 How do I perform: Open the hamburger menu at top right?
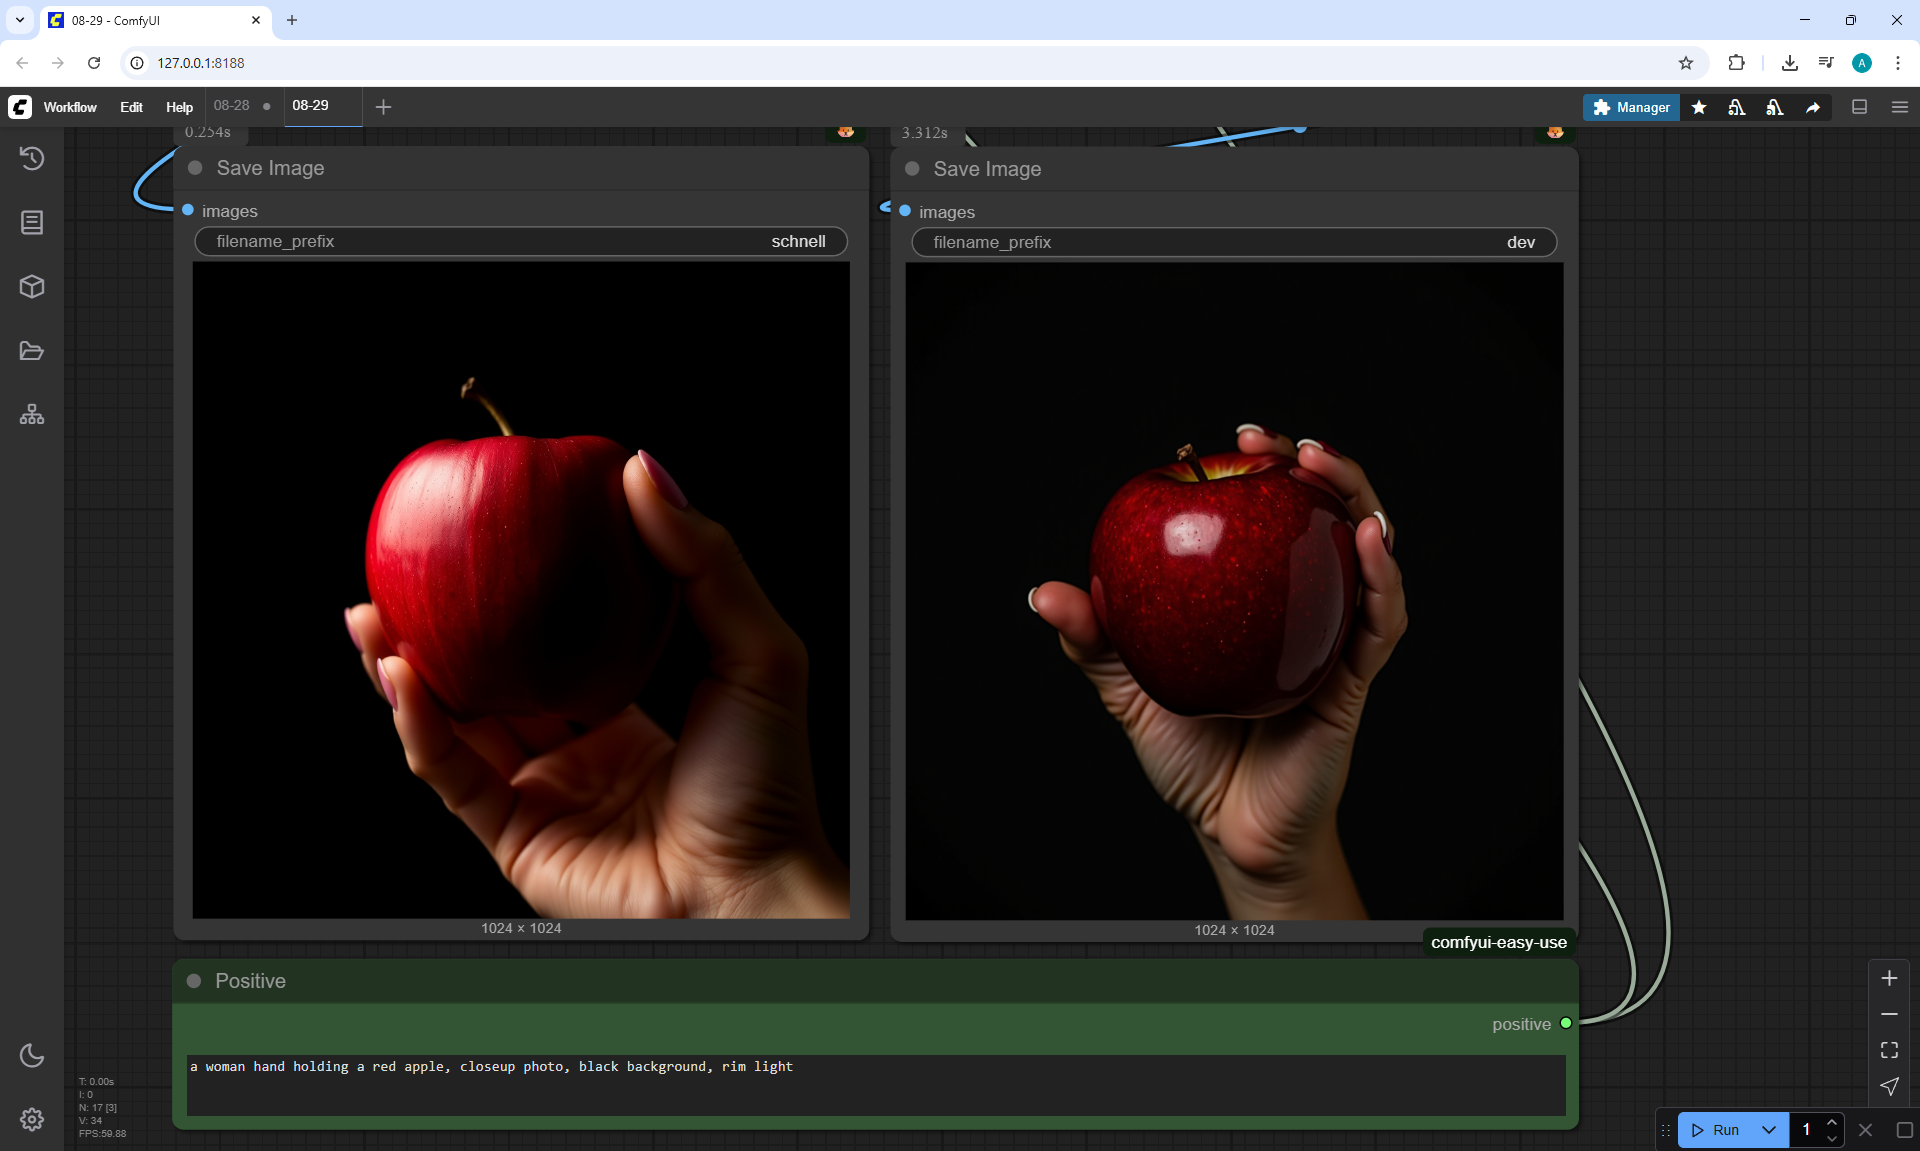(x=1900, y=107)
